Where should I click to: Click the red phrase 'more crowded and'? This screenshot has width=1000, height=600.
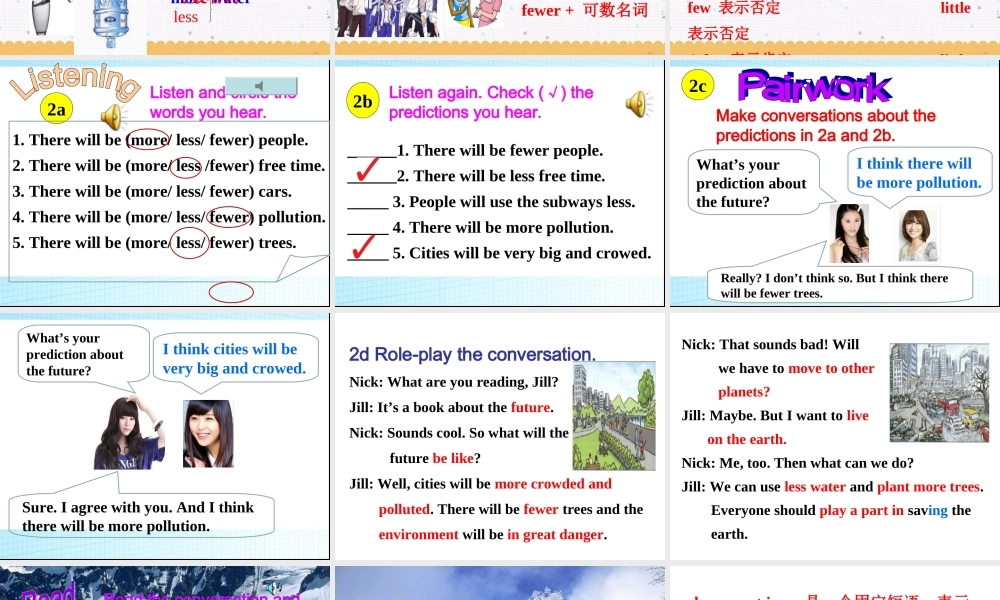553,484
